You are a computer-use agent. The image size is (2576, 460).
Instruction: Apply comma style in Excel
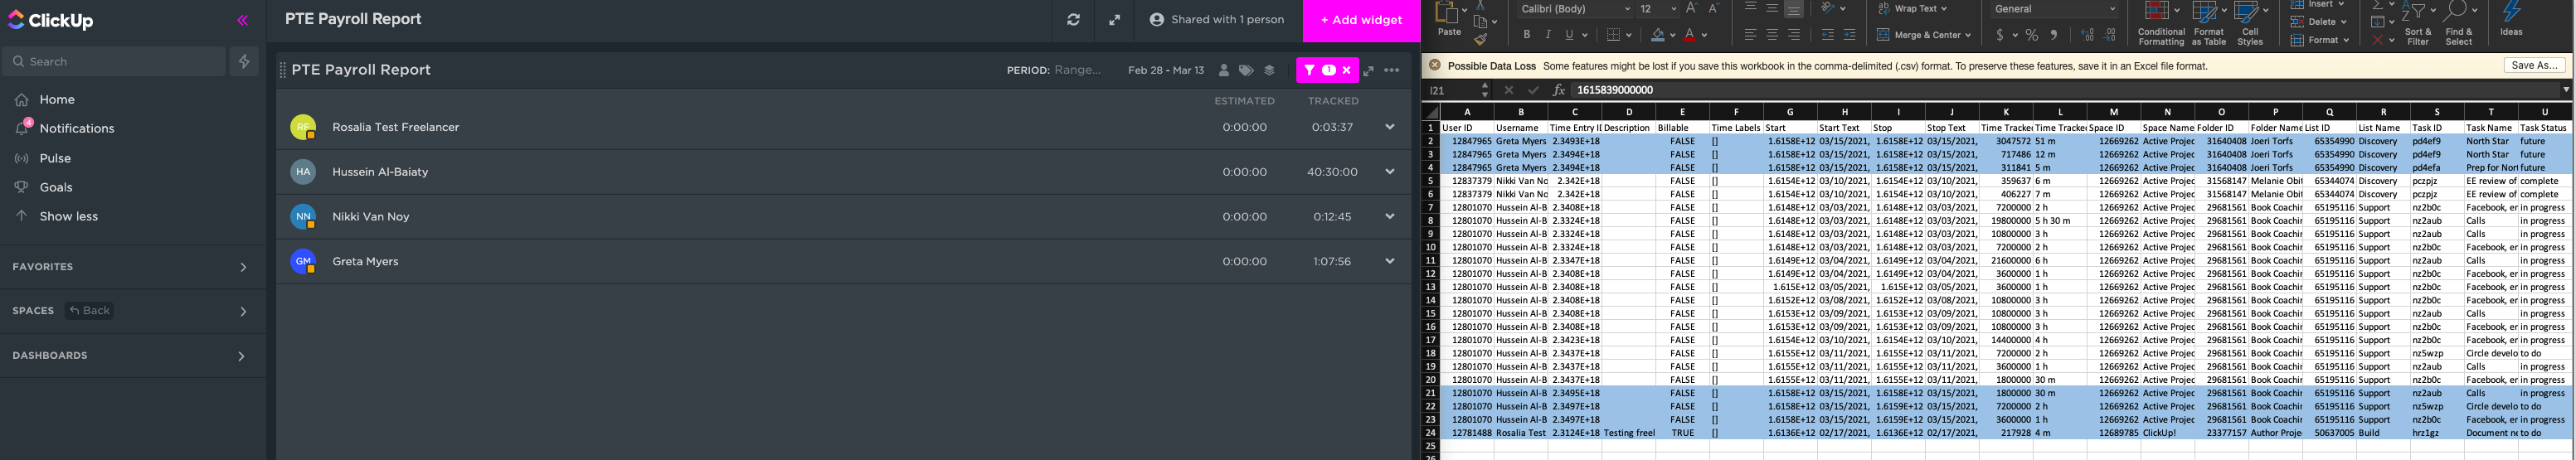point(2054,35)
